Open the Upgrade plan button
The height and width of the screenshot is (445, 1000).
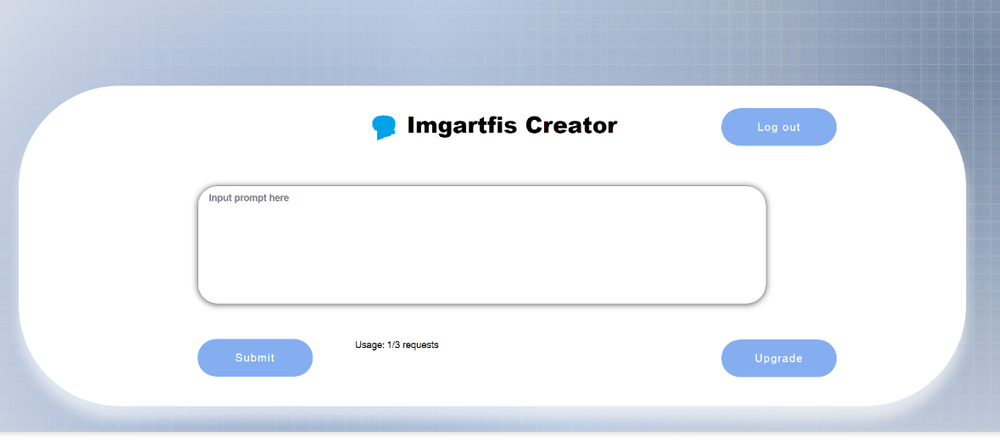click(x=779, y=358)
